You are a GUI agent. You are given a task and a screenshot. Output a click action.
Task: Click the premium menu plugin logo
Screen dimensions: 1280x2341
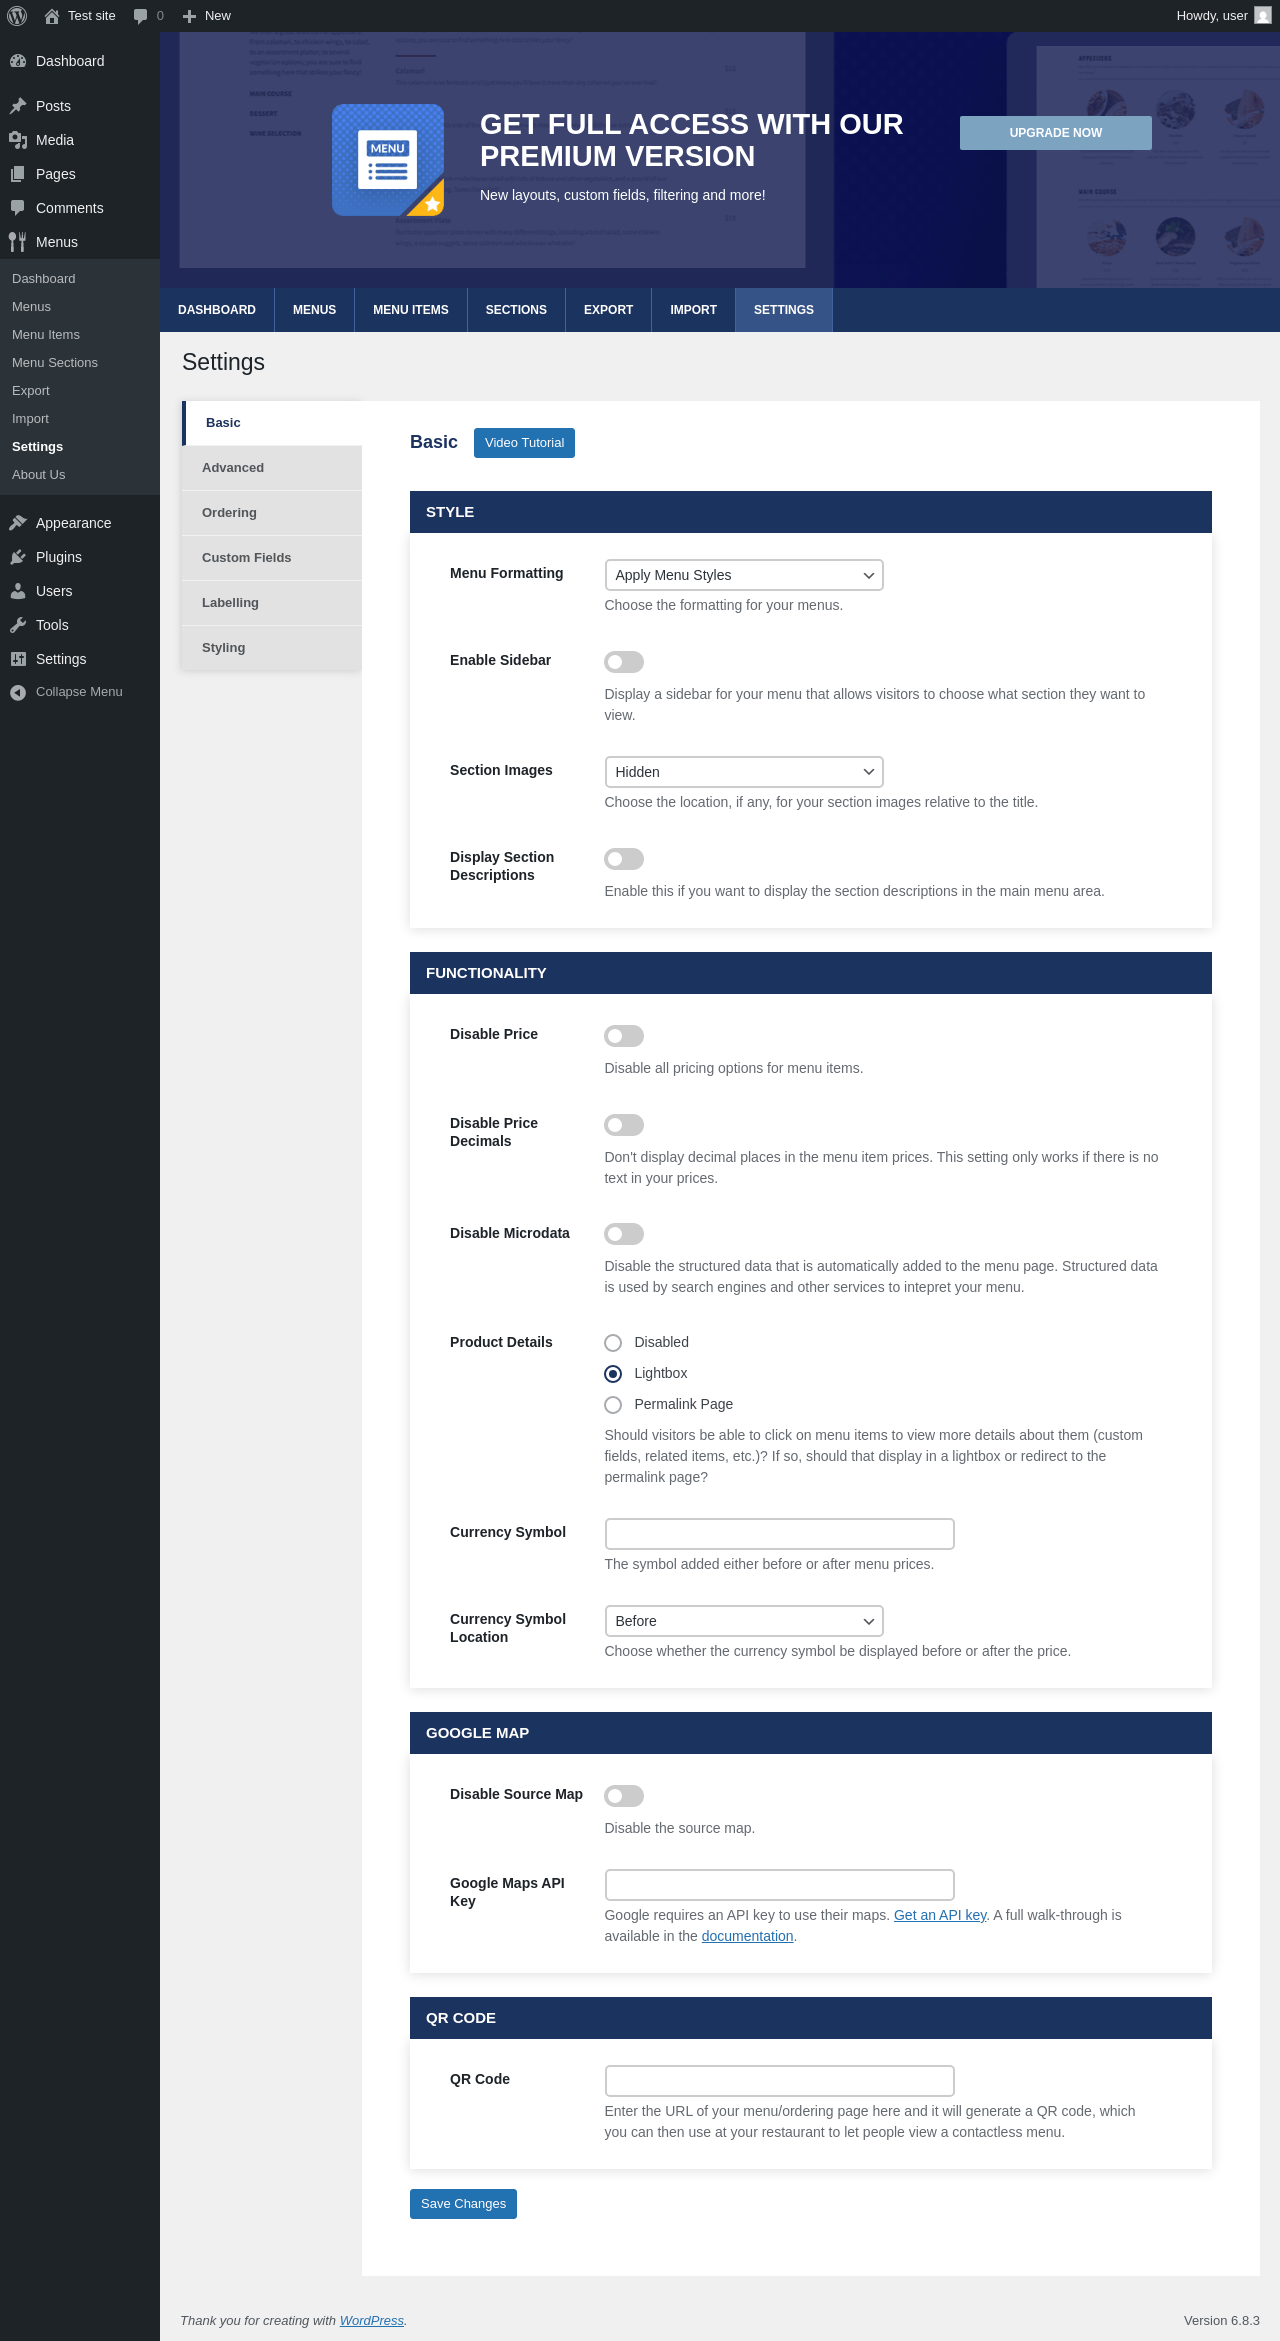[x=388, y=160]
